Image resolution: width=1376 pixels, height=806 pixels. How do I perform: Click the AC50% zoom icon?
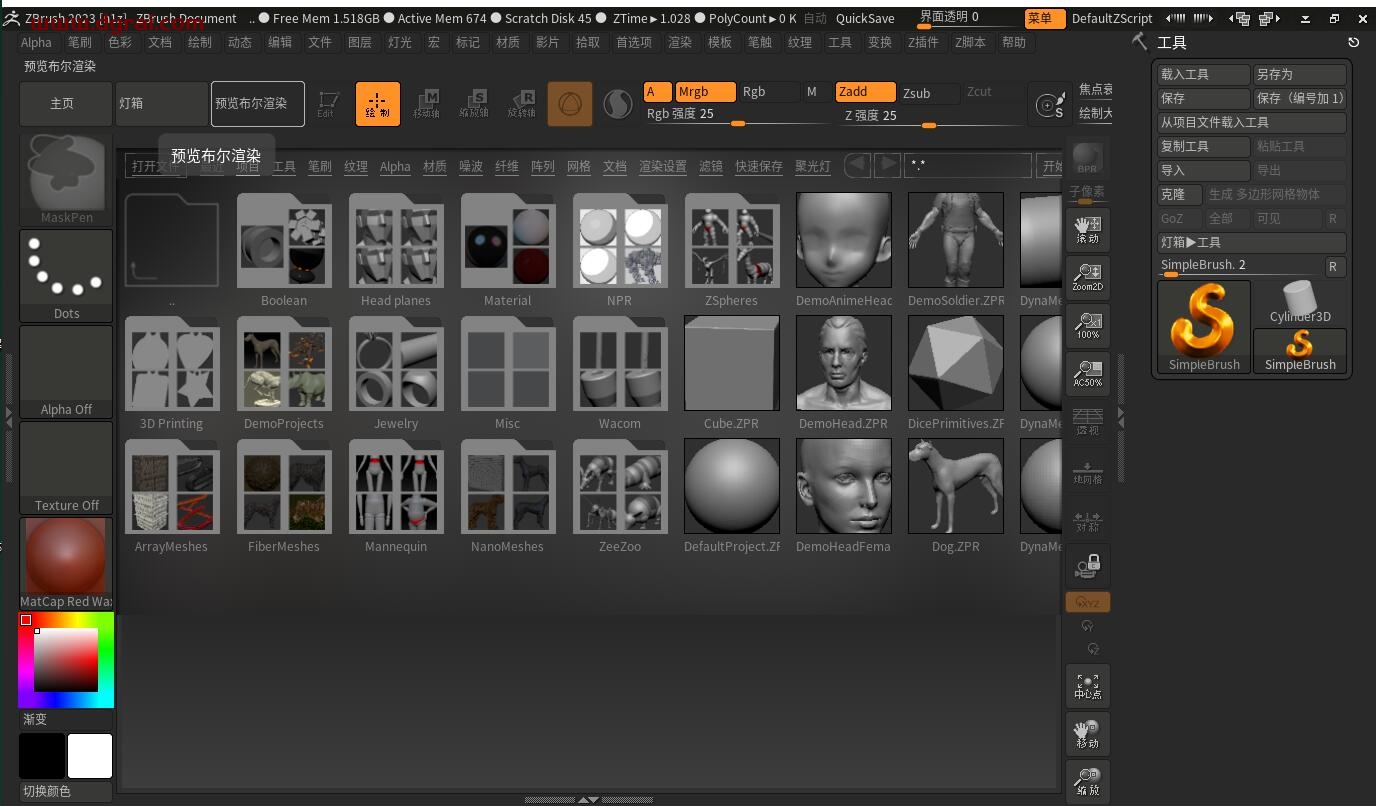tap(1087, 374)
